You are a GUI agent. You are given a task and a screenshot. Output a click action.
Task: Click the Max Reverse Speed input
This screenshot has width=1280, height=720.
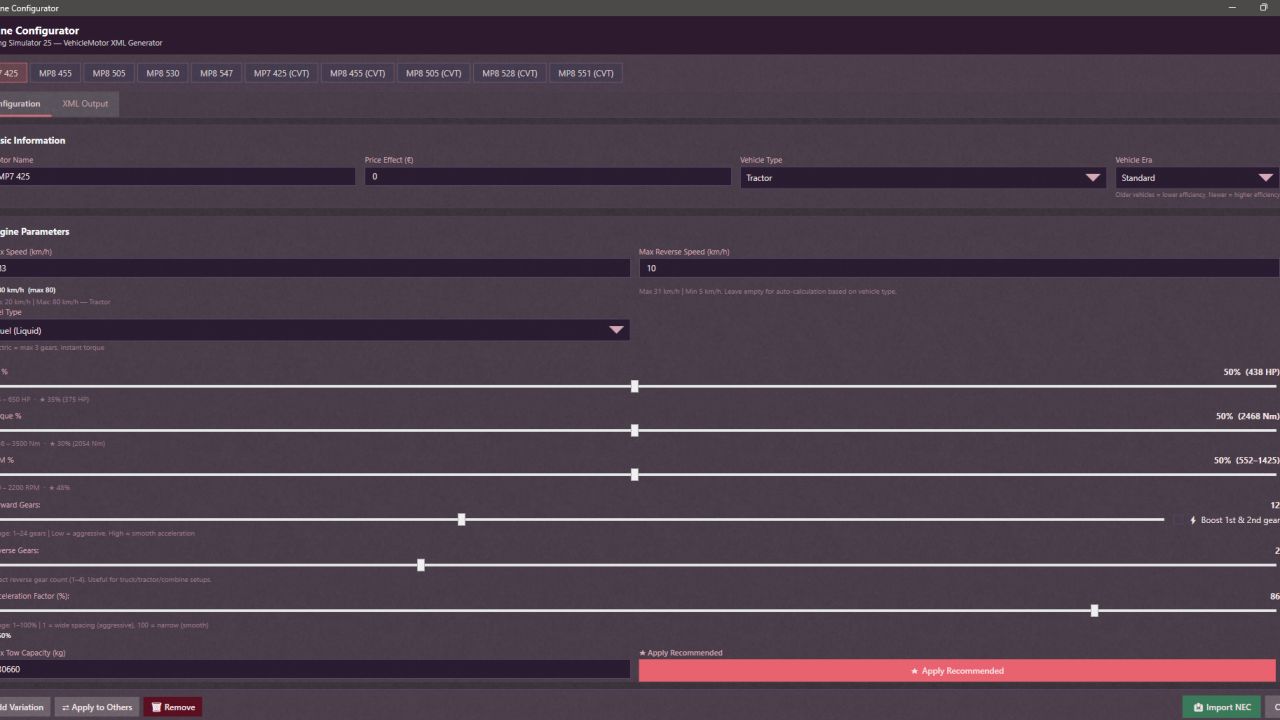click(959, 268)
